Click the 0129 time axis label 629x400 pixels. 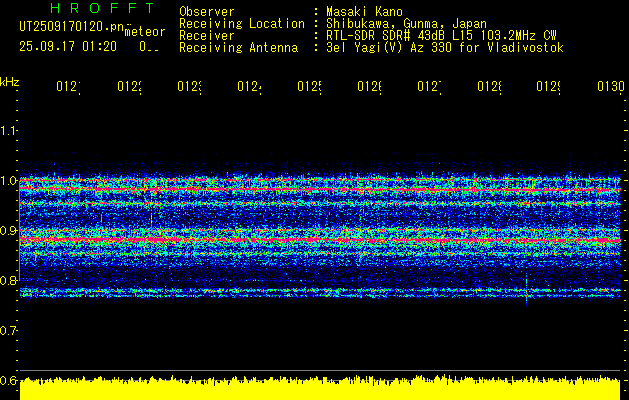pyautogui.click(x=549, y=86)
